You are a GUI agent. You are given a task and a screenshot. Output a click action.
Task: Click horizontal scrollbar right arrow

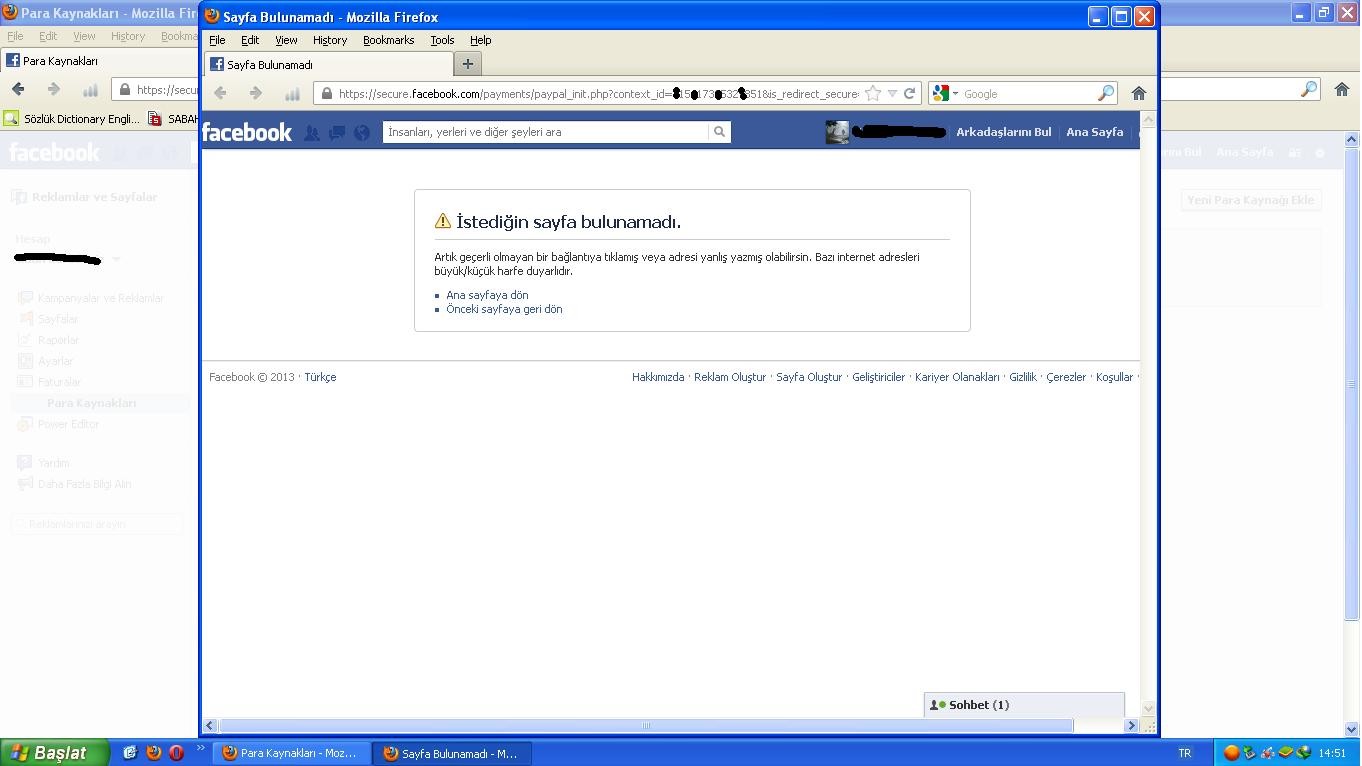point(1131,725)
